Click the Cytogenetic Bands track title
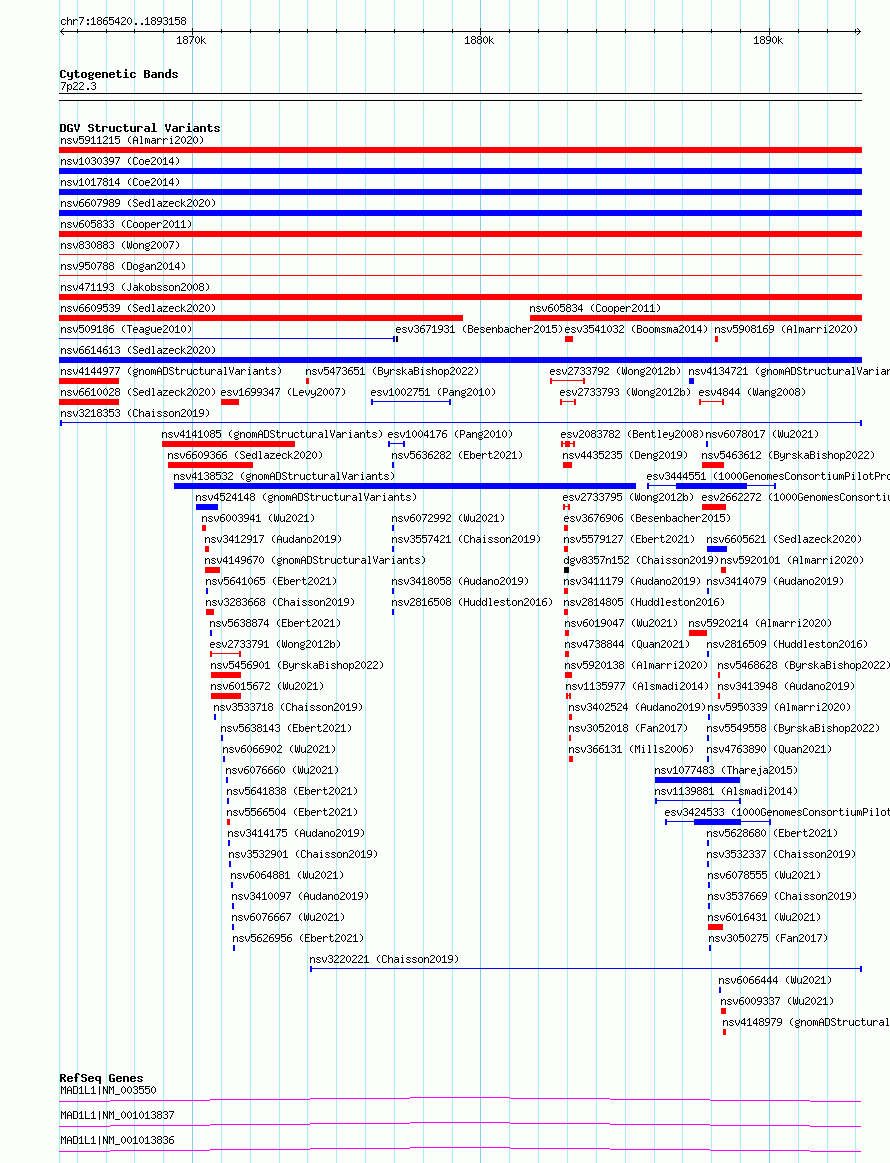The image size is (890, 1163). pyautogui.click(x=119, y=74)
